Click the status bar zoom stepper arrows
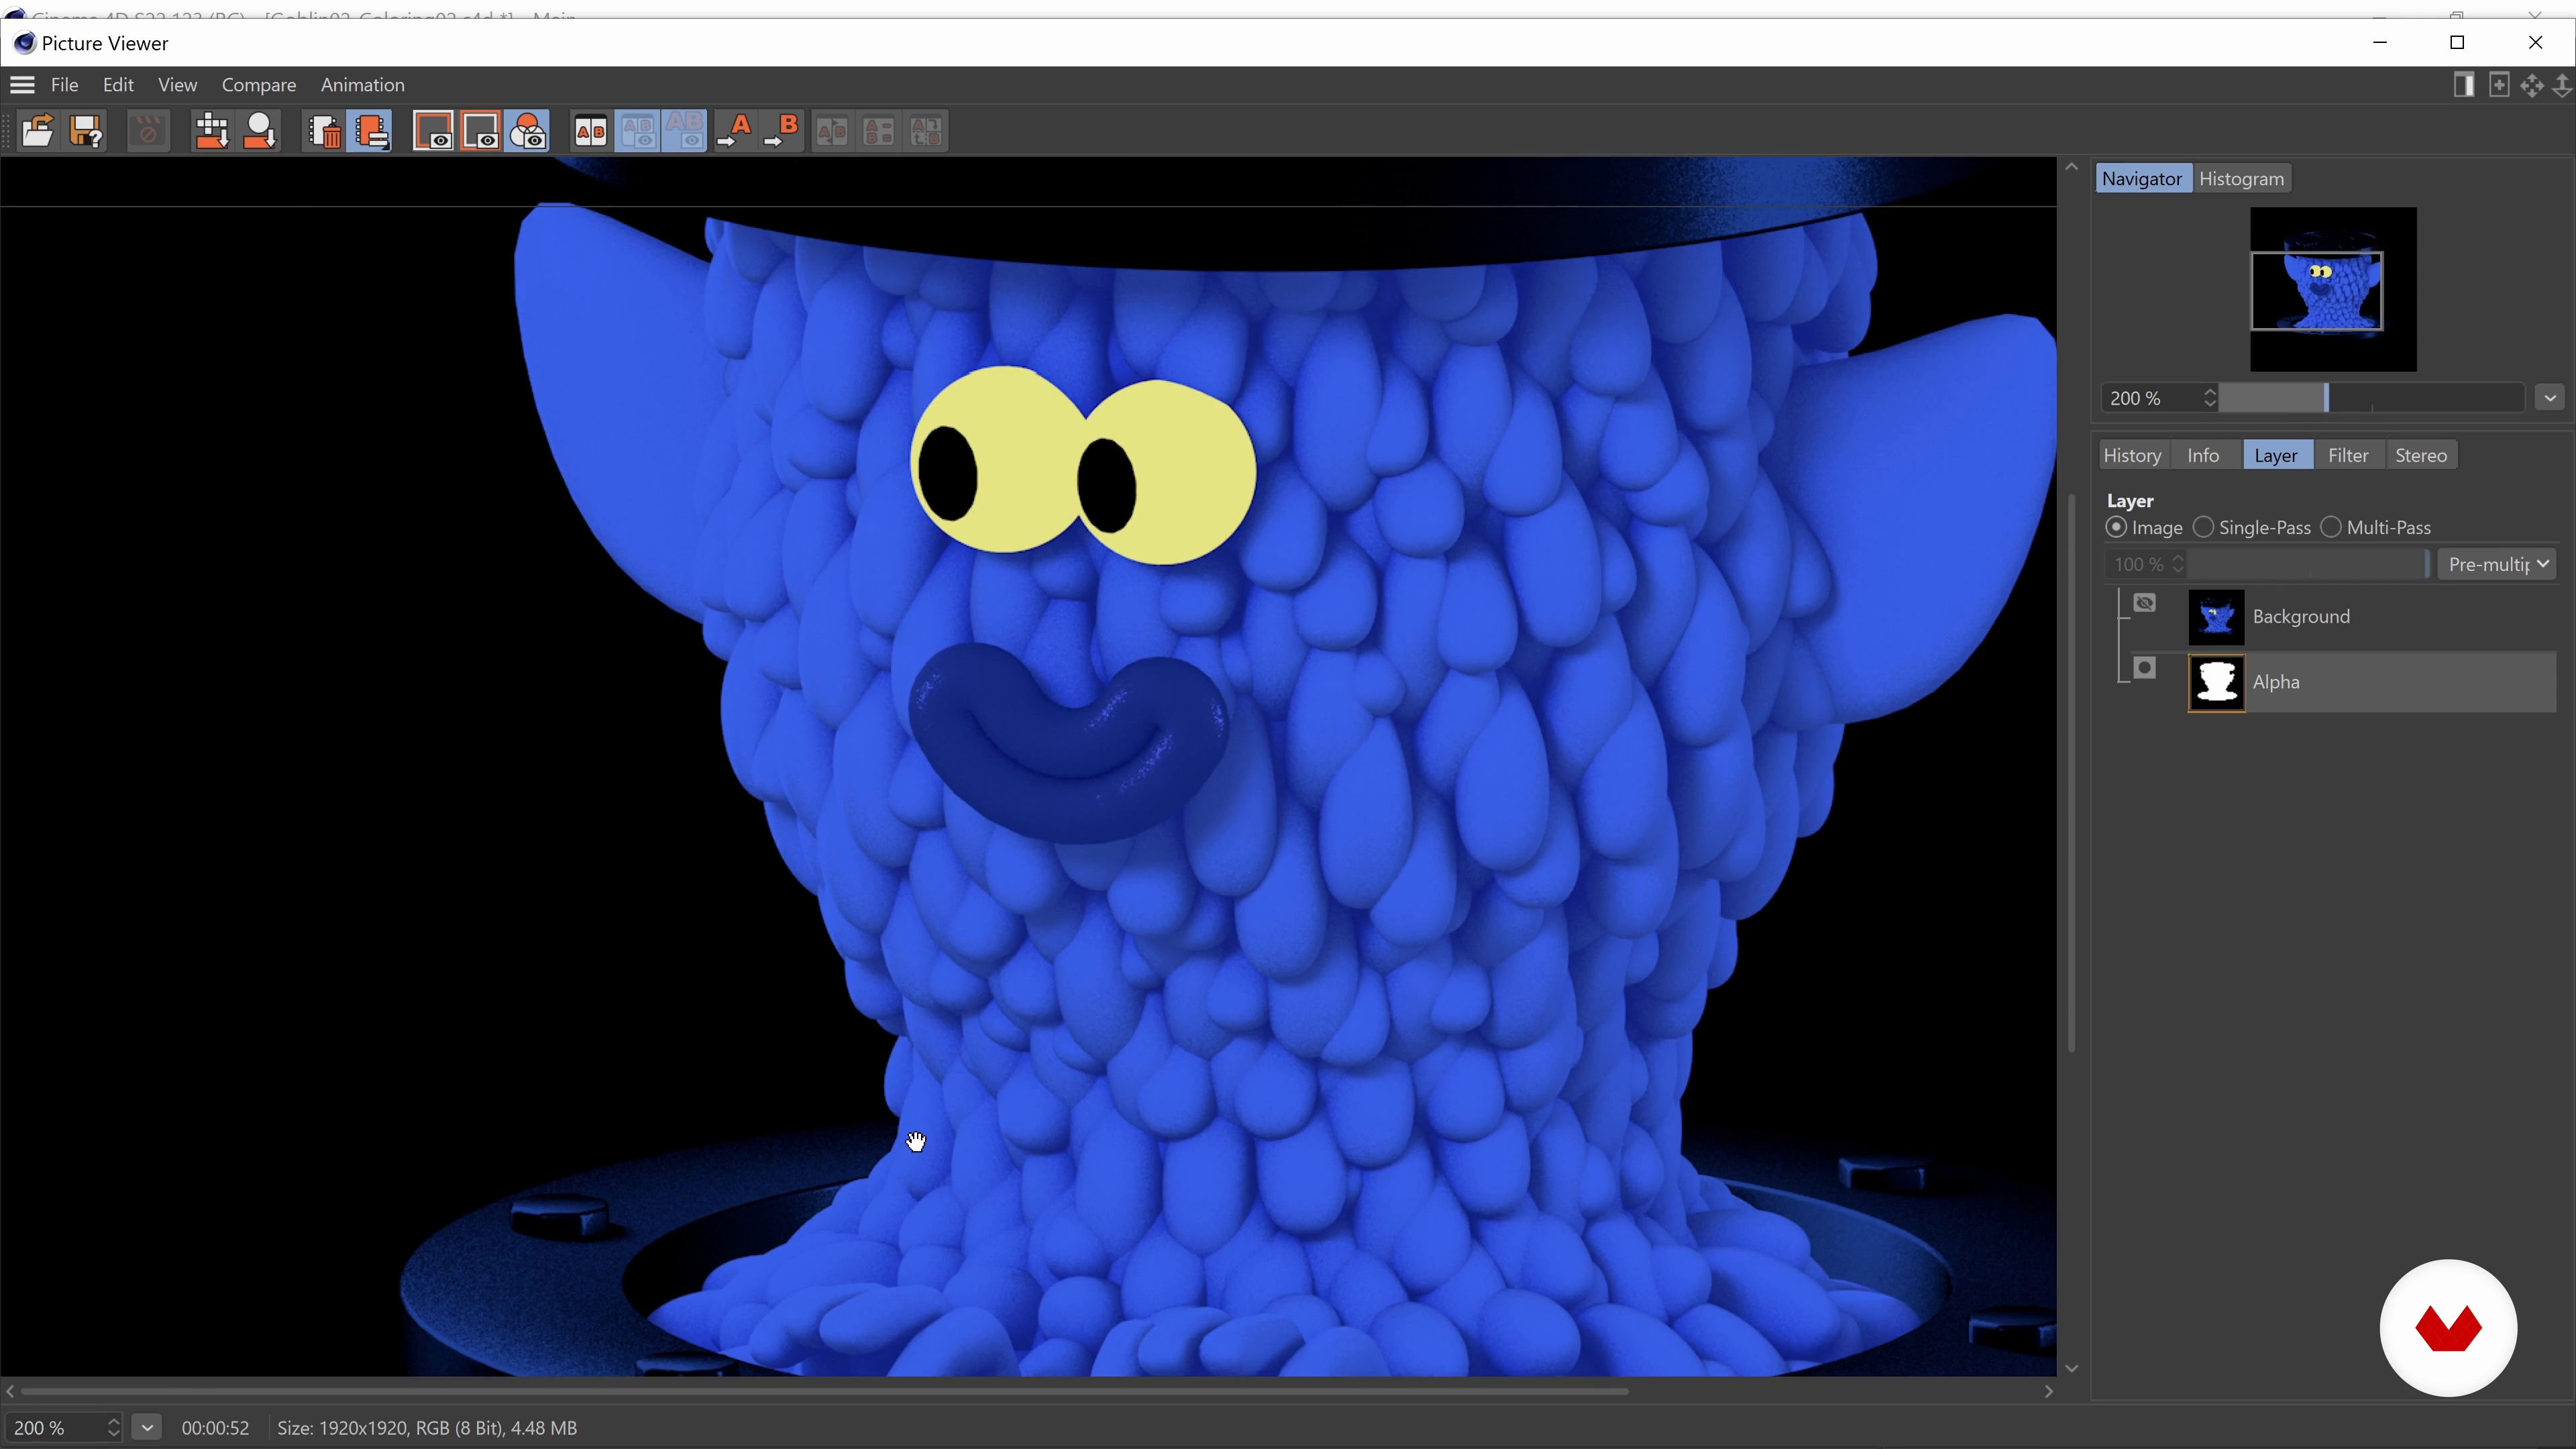 tap(113, 1427)
